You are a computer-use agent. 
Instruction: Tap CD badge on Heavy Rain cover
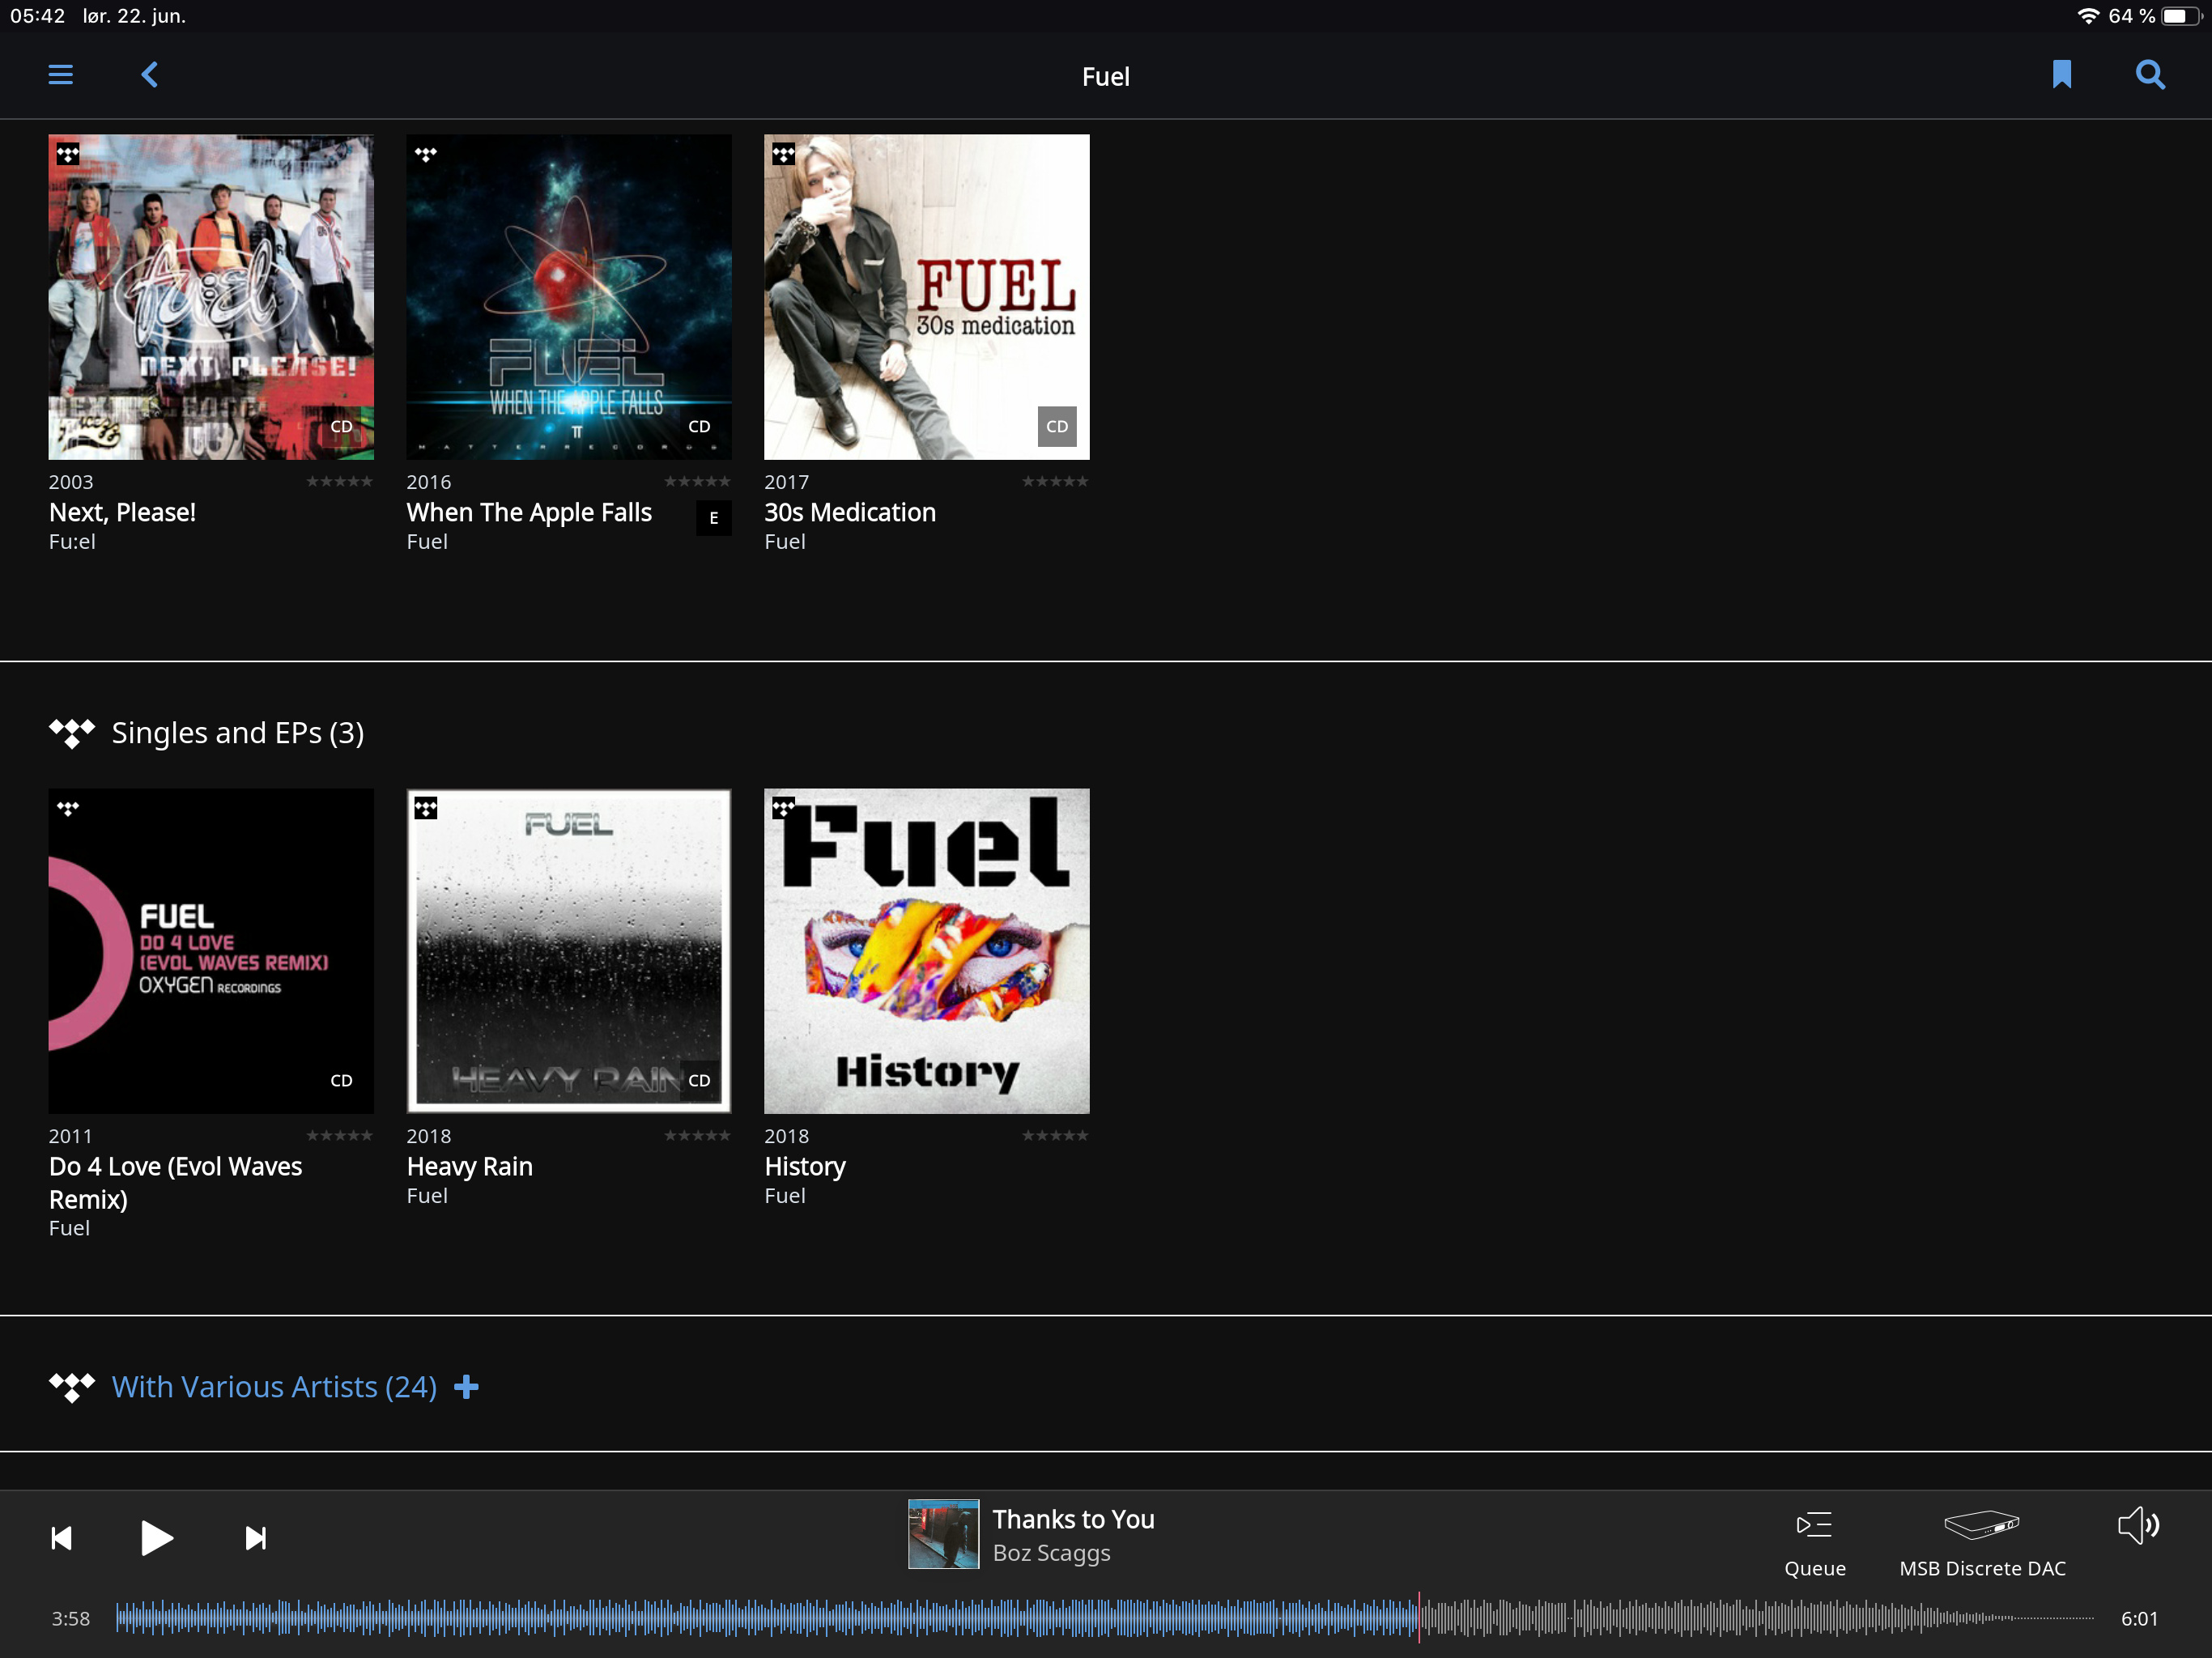(699, 1080)
